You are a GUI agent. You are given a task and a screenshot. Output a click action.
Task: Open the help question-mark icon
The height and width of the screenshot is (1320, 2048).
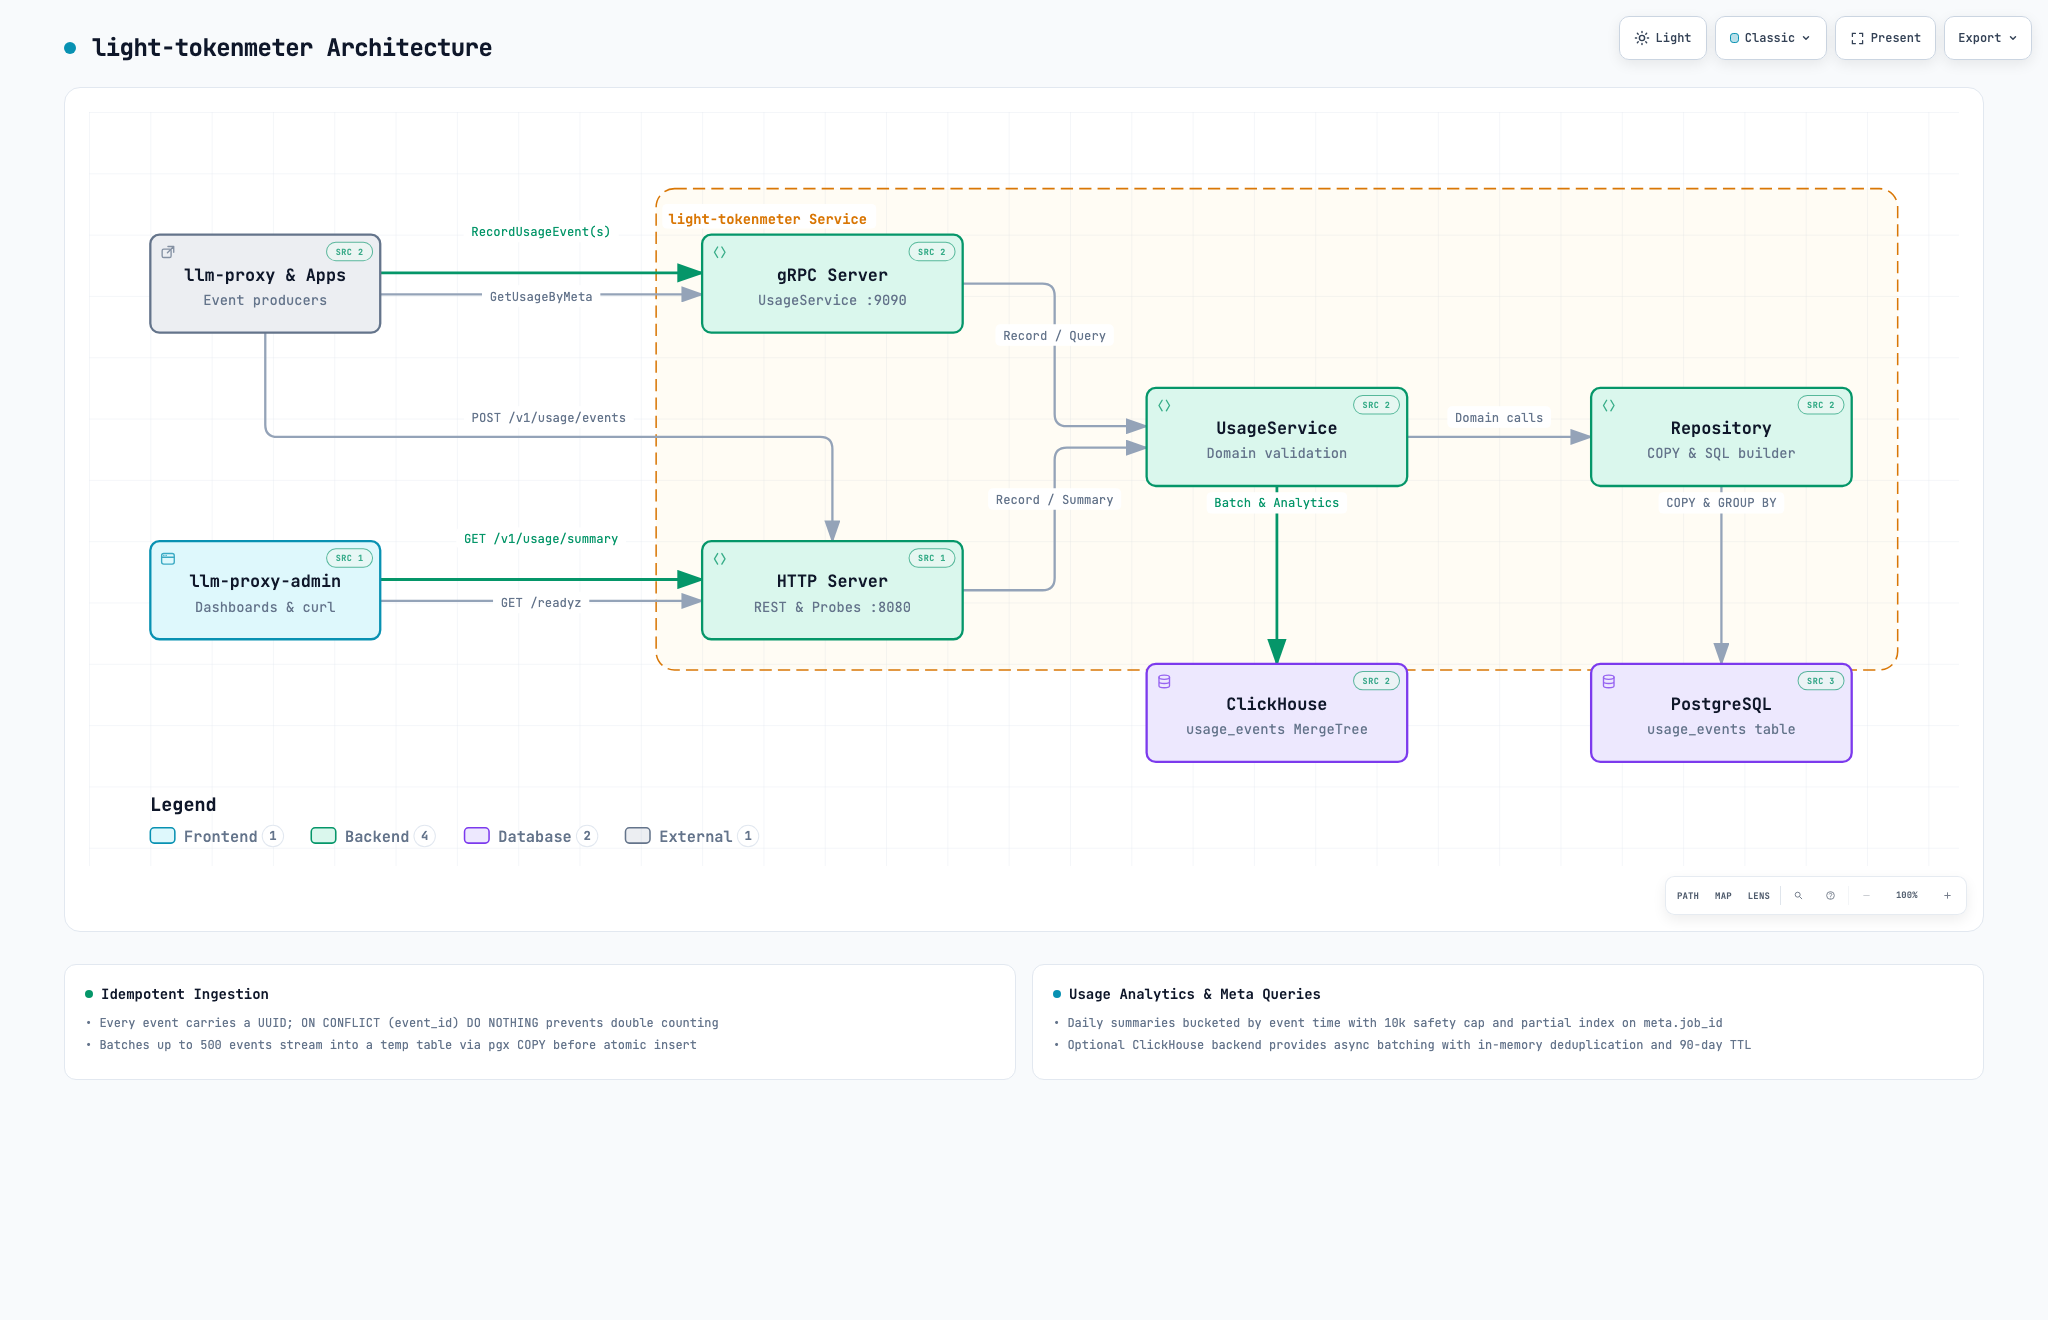[x=1830, y=896]
